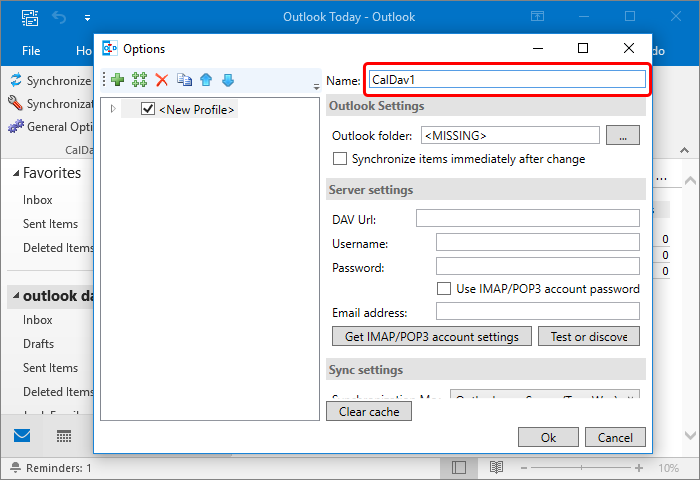Toggle the New Profile checkbox
The image size is (700, 480).
coord(148,109)
